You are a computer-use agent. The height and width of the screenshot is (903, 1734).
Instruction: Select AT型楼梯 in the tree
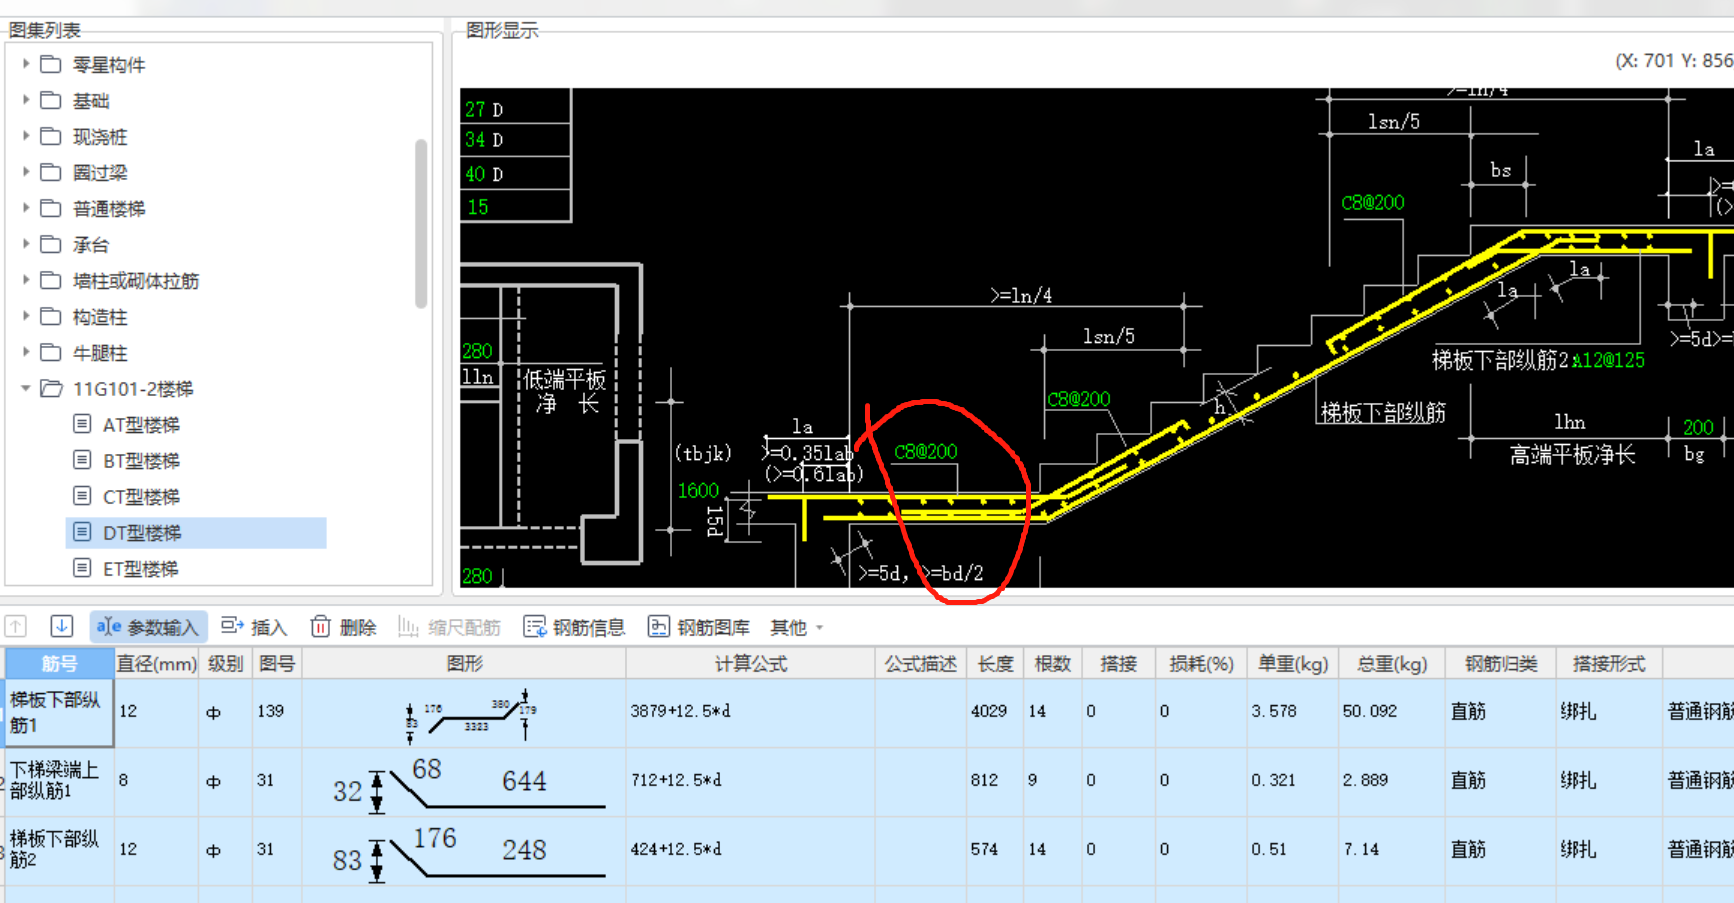(141, 425)
